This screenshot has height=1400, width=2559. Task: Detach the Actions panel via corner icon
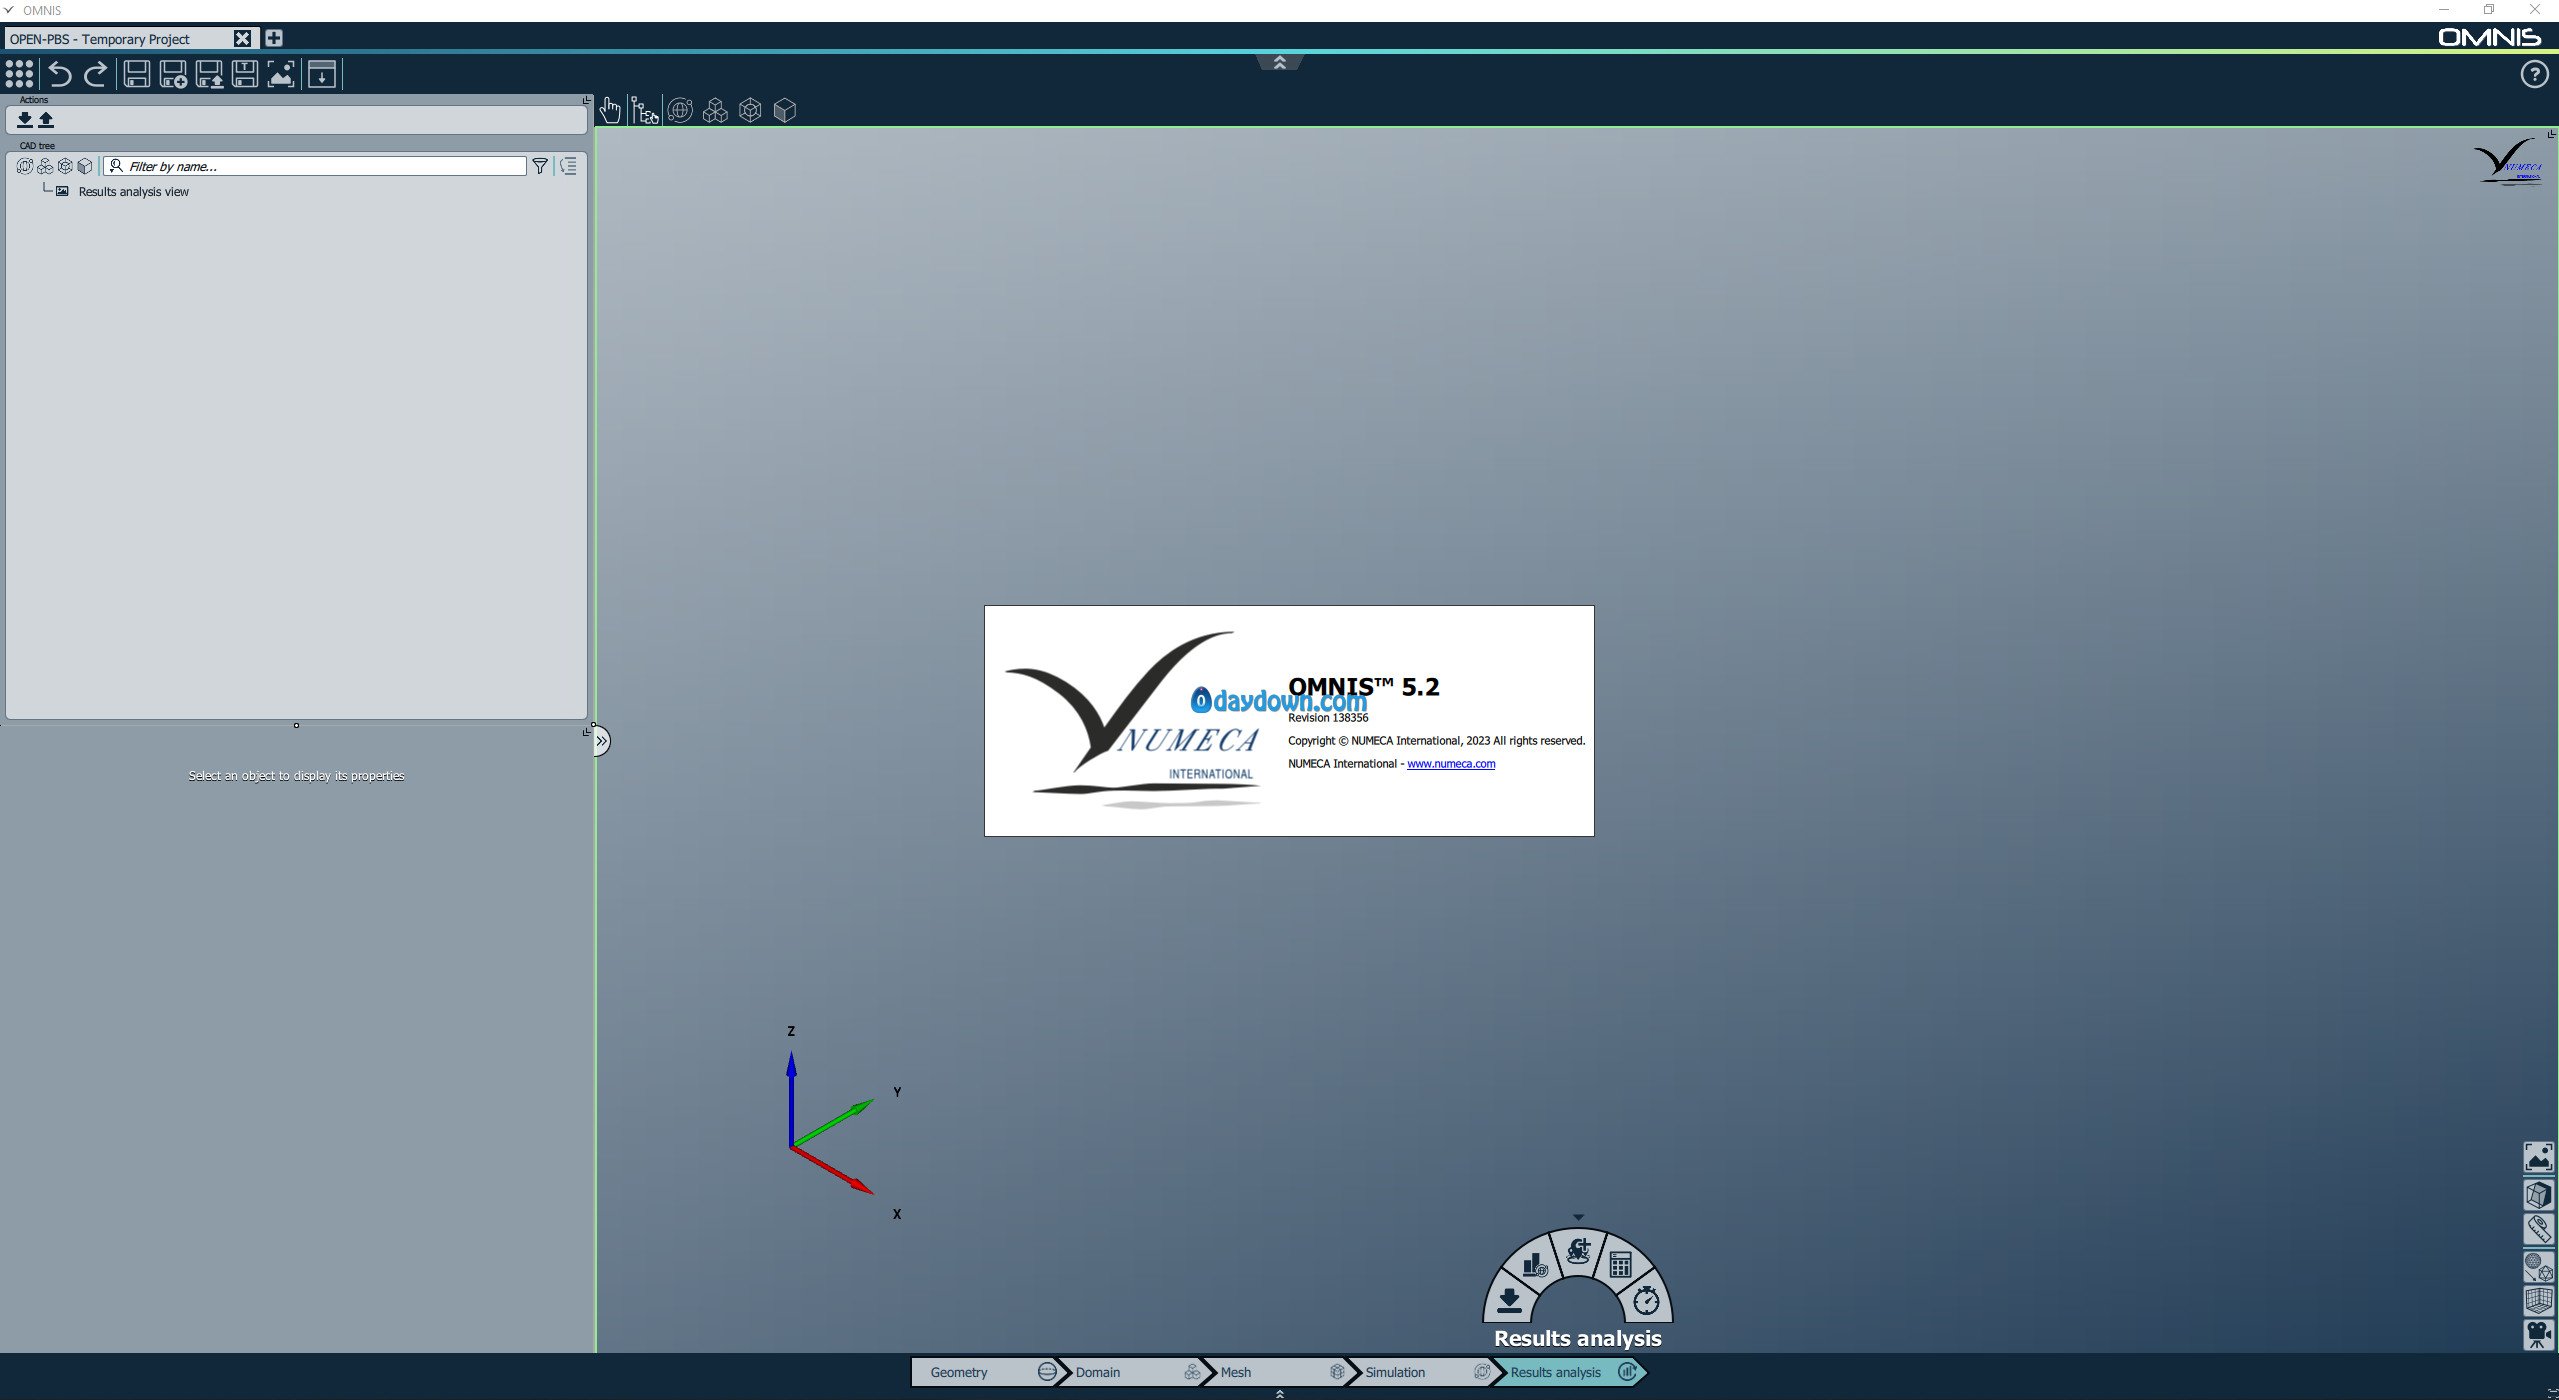(587, 100)
